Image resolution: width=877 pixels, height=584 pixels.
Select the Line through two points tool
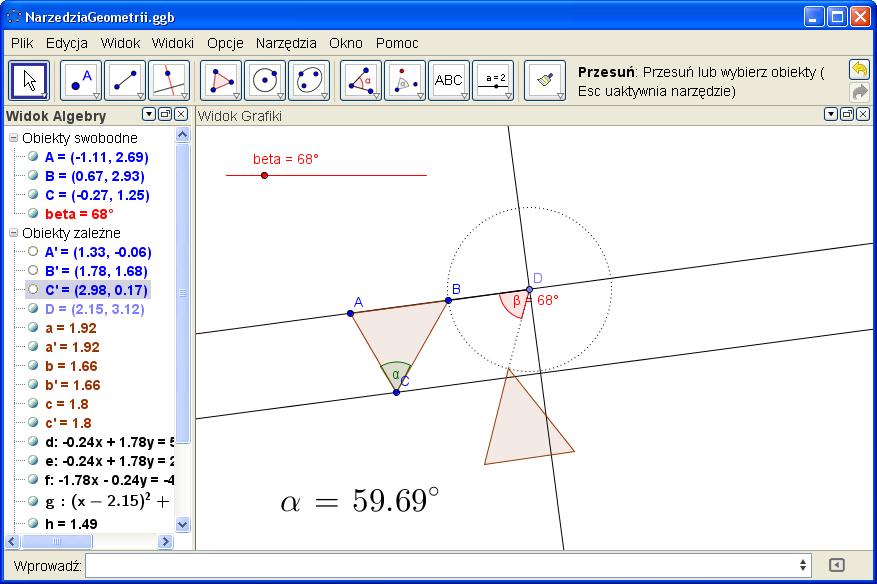125,81
